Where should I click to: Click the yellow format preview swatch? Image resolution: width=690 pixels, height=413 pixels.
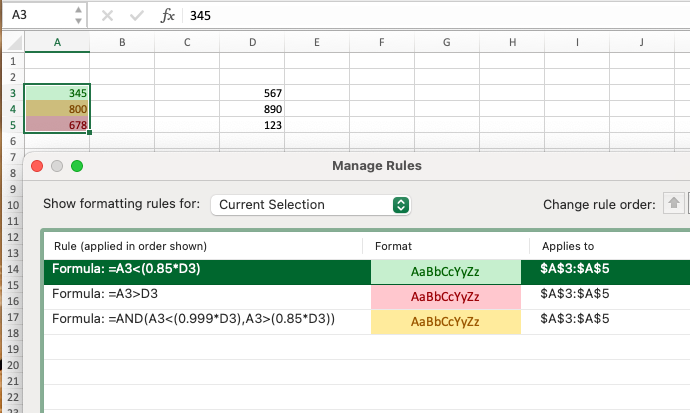(x=446, y=322)
